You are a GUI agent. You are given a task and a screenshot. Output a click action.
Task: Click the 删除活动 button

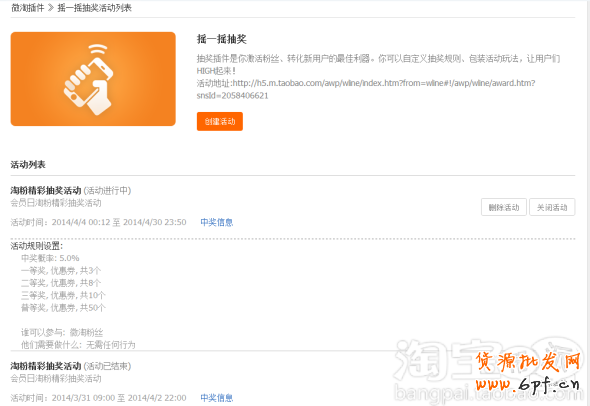[504, 207]
